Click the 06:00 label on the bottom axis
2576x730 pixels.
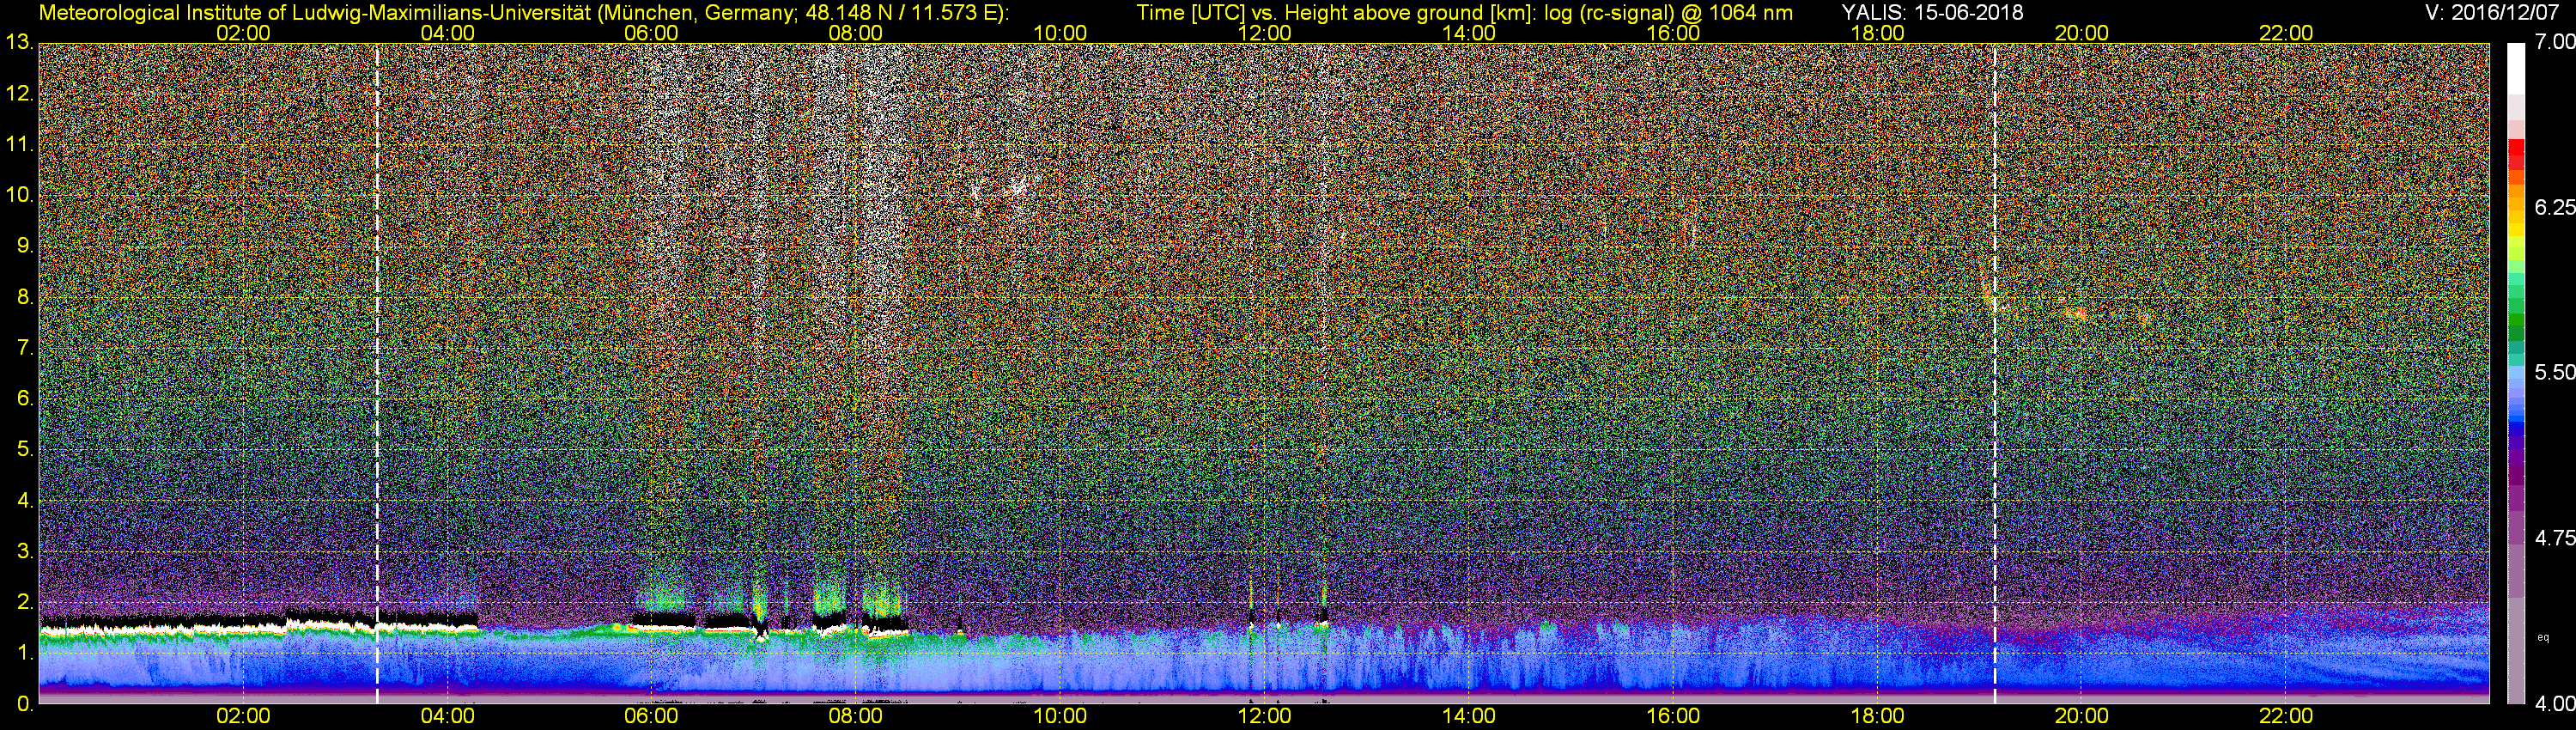tap(651, 717)
